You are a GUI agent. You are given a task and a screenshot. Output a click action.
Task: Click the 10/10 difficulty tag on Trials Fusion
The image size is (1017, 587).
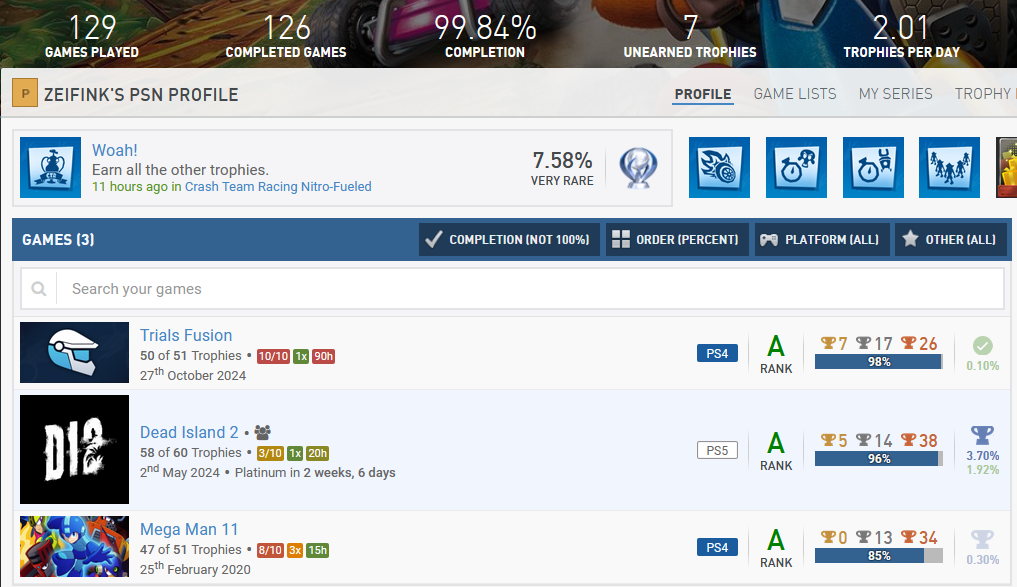pos(273,356)
